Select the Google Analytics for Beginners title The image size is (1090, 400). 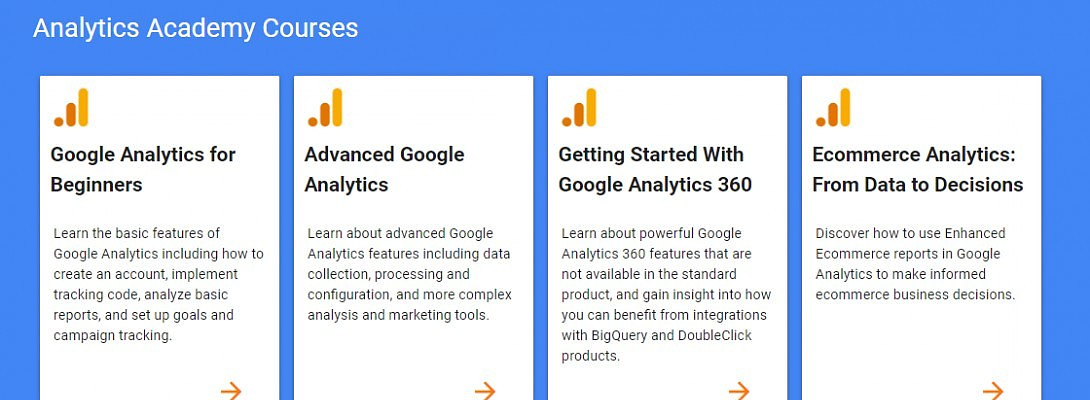coord(143,169)
